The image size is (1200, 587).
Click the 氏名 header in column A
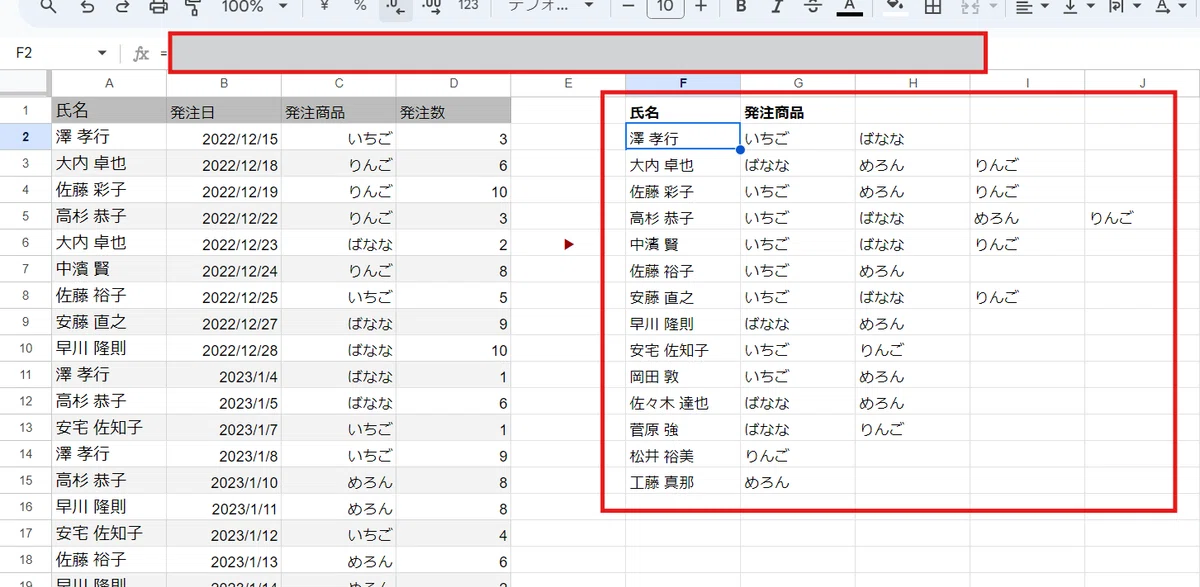coord(109,111)
